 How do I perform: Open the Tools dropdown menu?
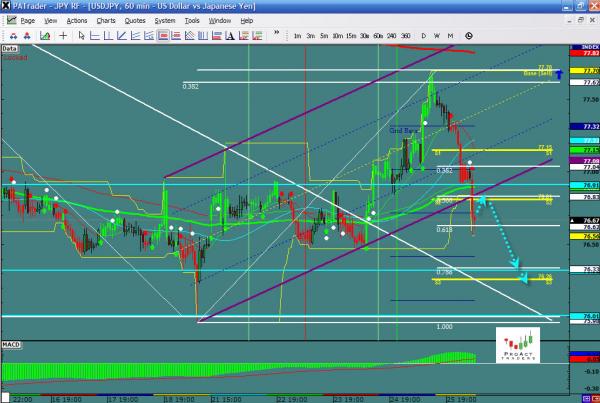[192, 20]
